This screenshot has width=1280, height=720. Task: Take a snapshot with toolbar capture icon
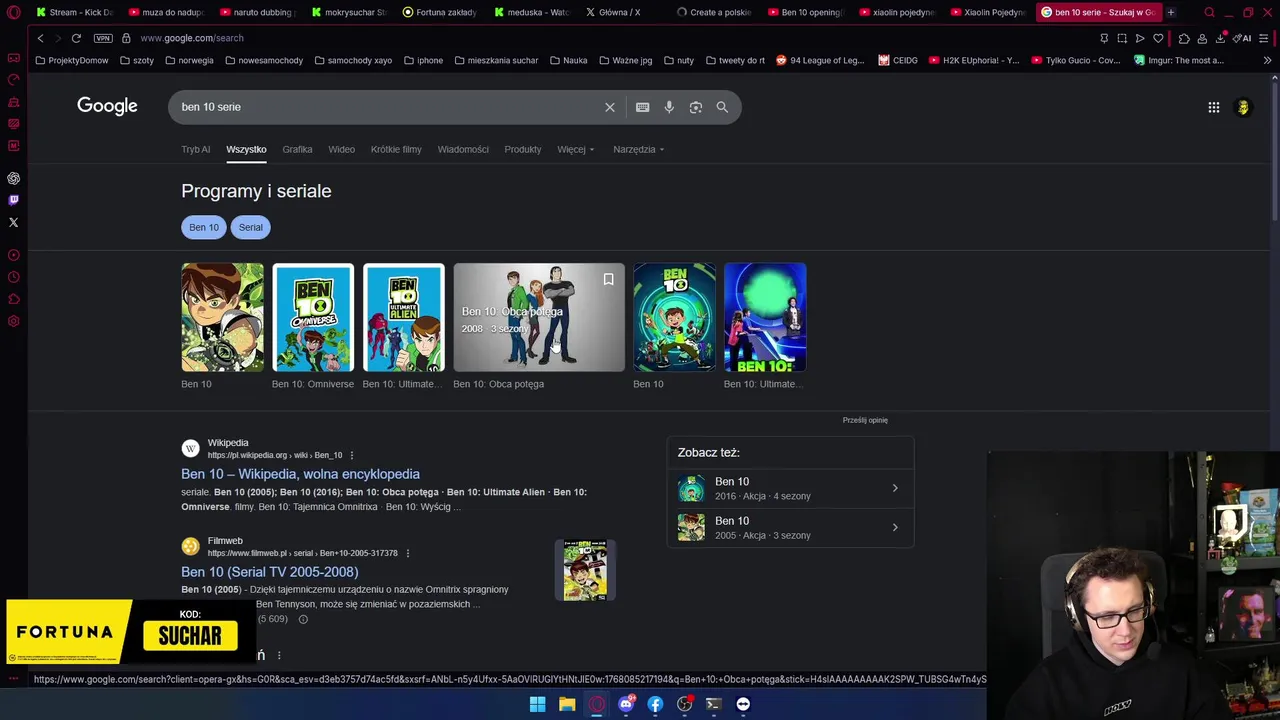pyautogui.click(x=1122, y=38)
